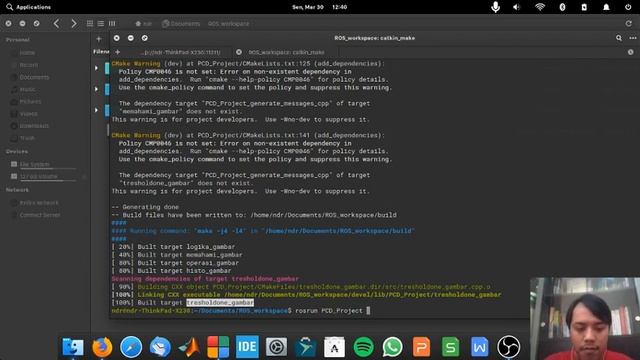Go to the ROS_workspace breadcrumb
The width and height of the screenshot is (640, 360).
point(229,24)
